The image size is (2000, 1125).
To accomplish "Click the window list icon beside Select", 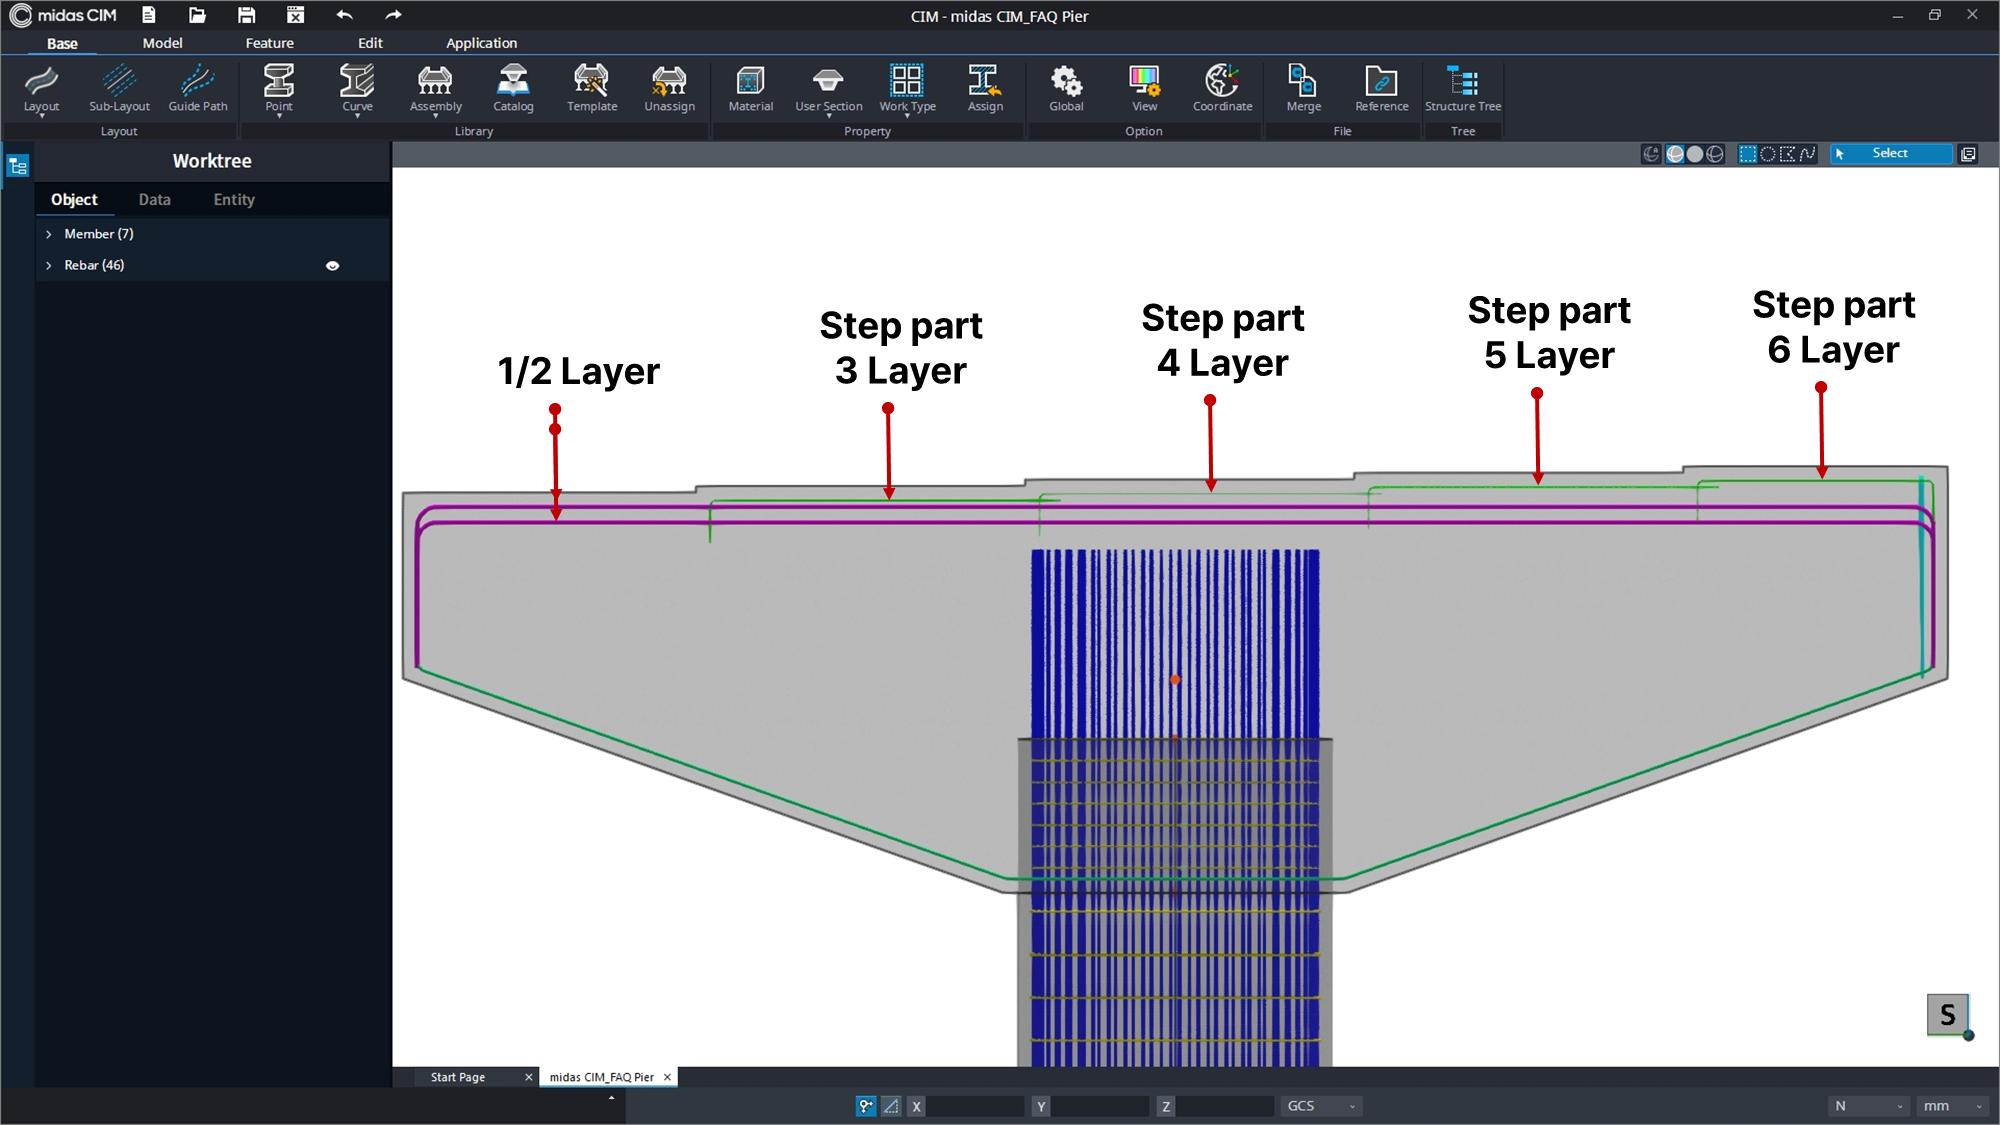I will [x=1968, y=154].
